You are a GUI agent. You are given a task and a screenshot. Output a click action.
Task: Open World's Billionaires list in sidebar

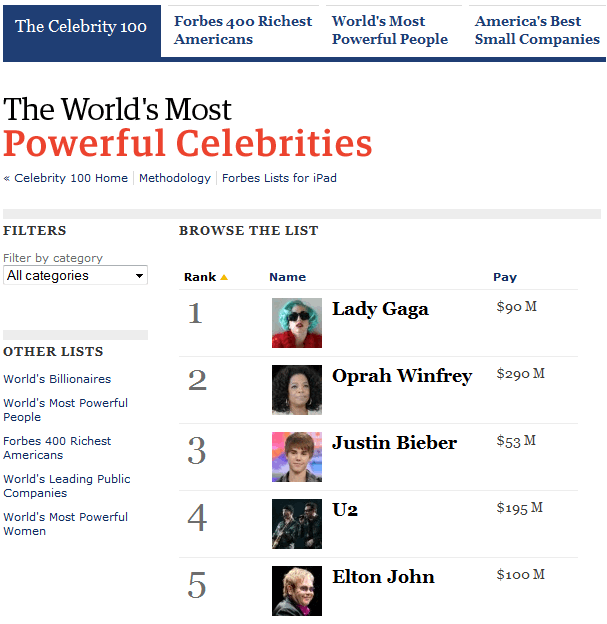(x=57, y=379)
